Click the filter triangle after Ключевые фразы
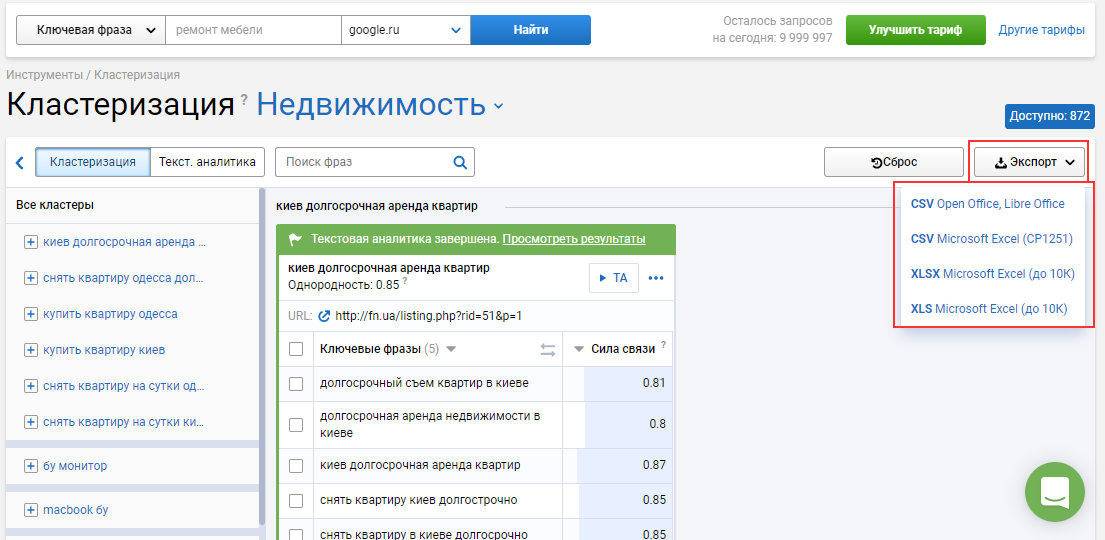The height and width of the screenshot is (540, 1105). (x=452, y=349)
